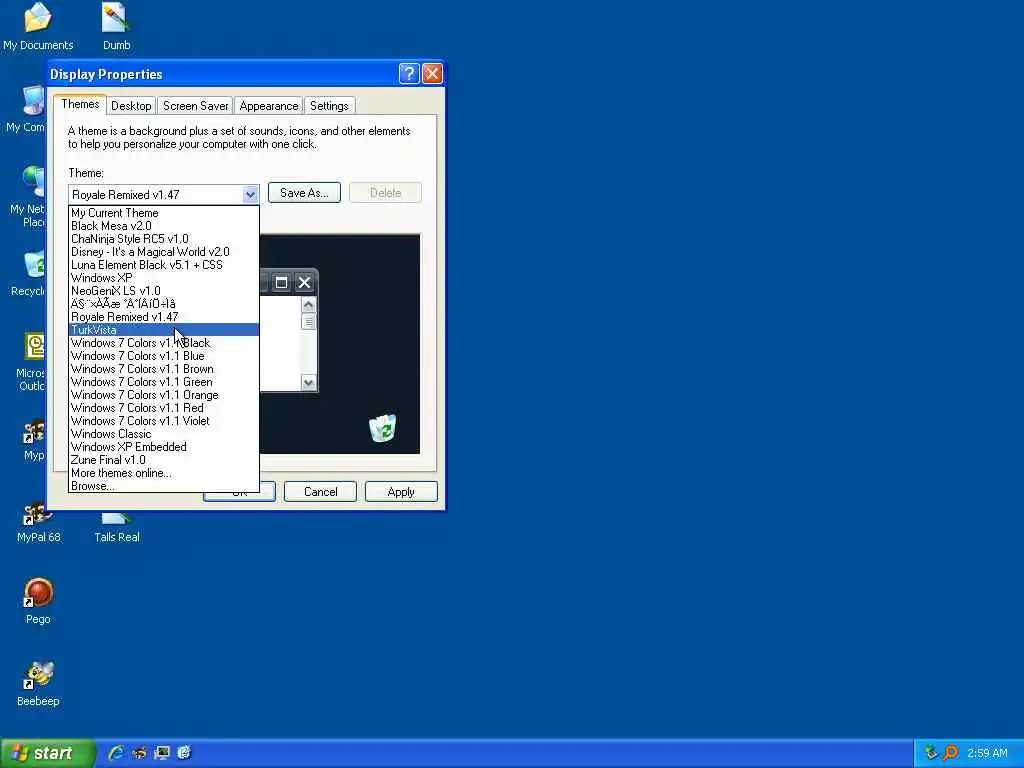The image size is (1024, 768).
Task: Select My Current Theme from list
Action: 163,213
